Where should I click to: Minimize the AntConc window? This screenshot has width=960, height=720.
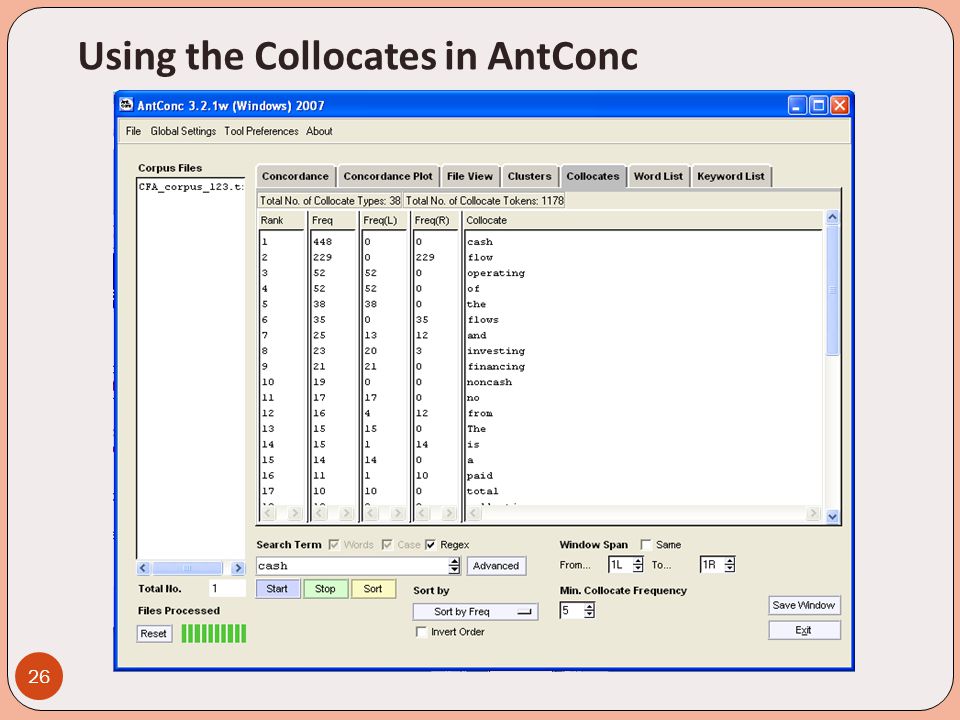(x=797, y=105)
